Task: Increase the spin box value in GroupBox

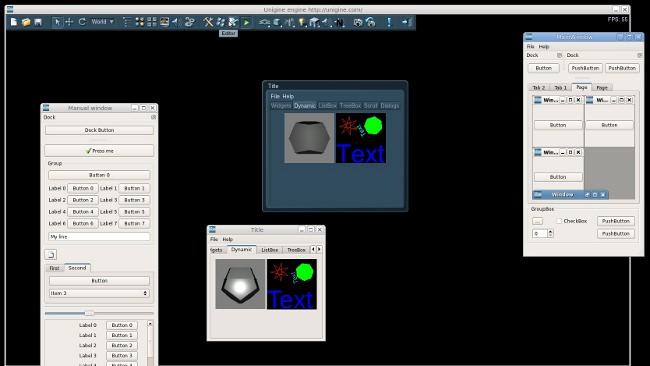Action: click(551, 231)
